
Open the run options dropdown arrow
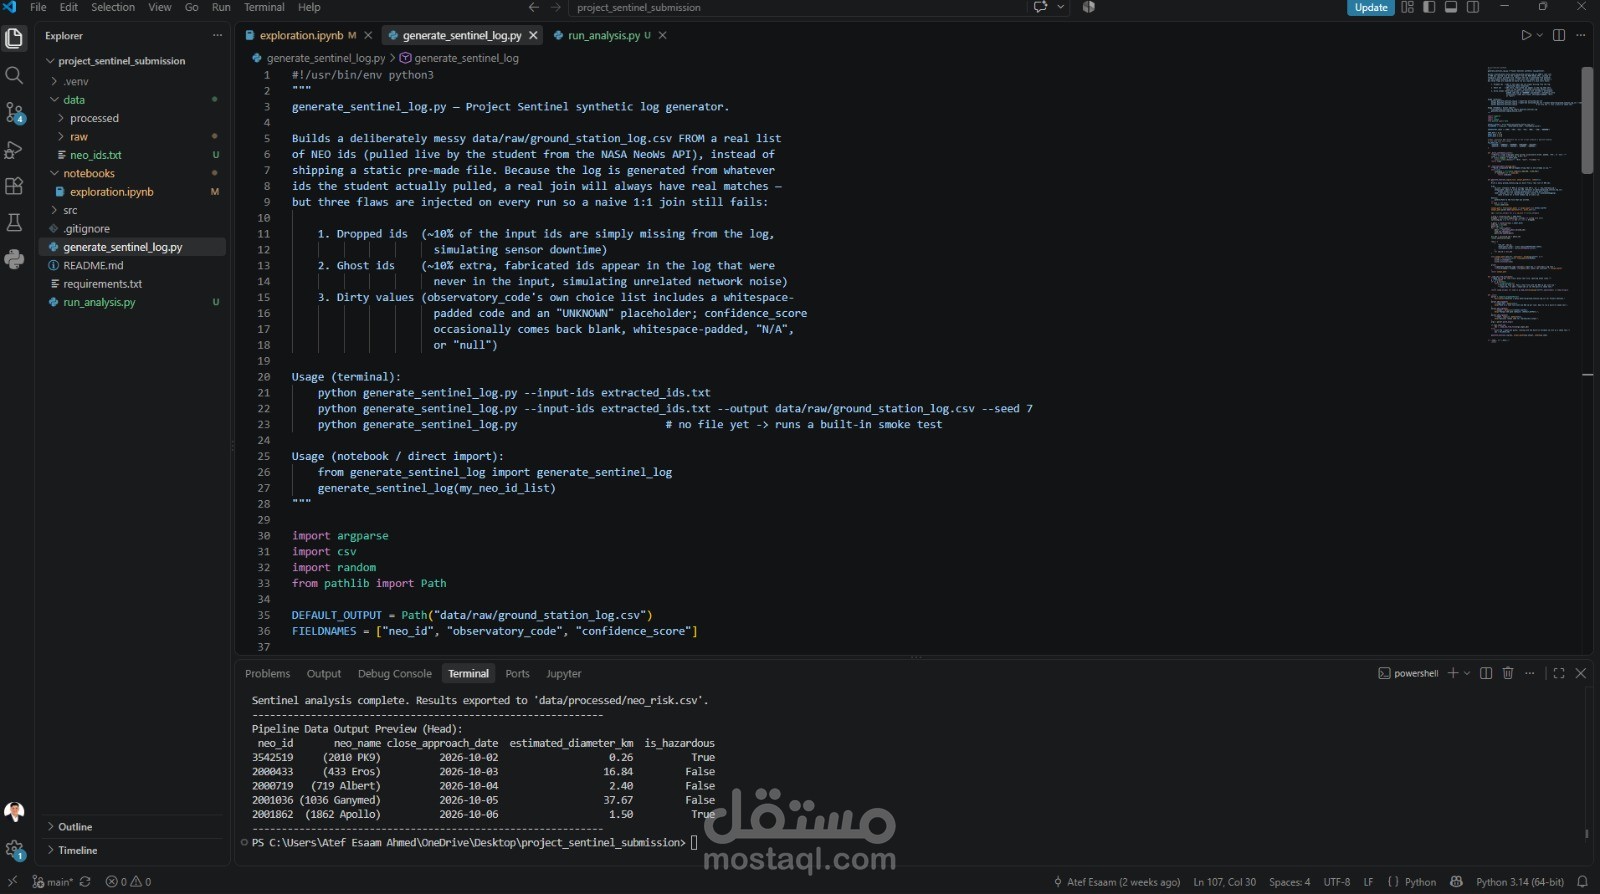click(1539, 35)
